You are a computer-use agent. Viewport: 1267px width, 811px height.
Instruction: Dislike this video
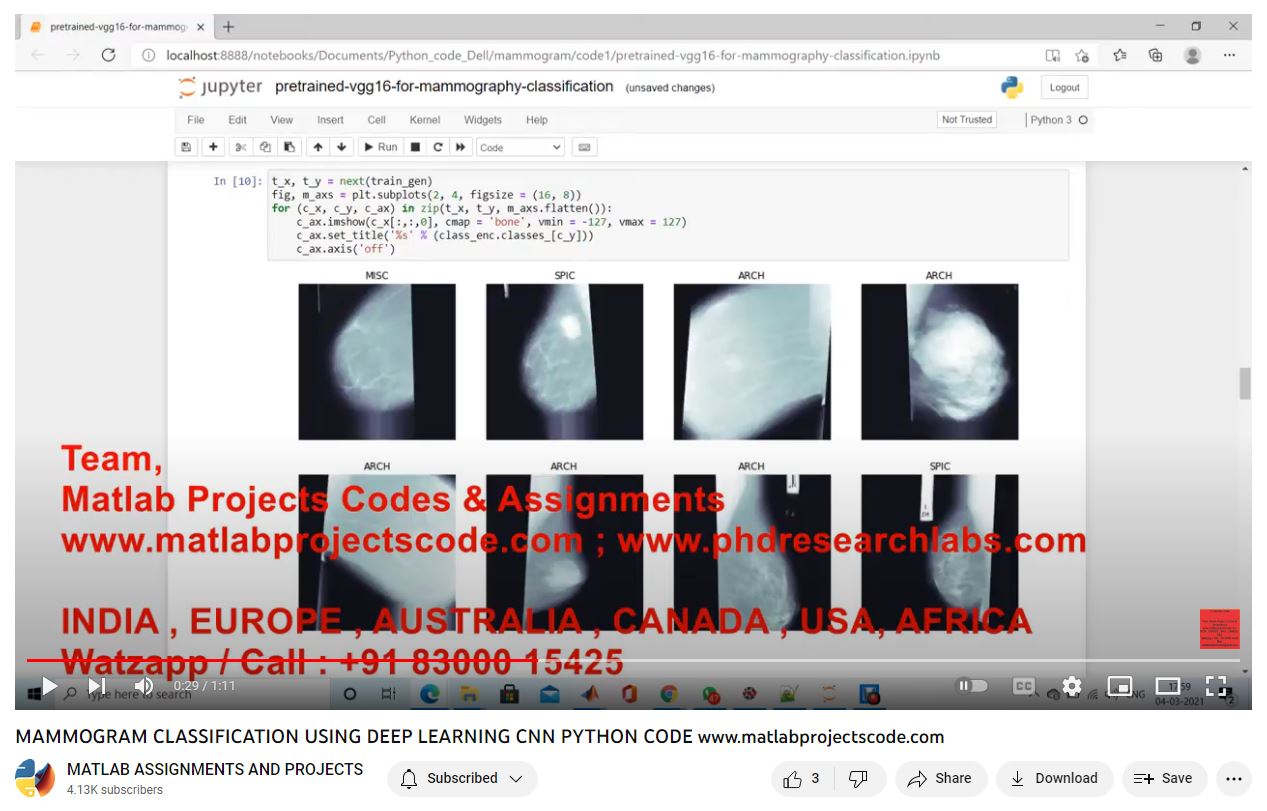[x=857, y=778]
